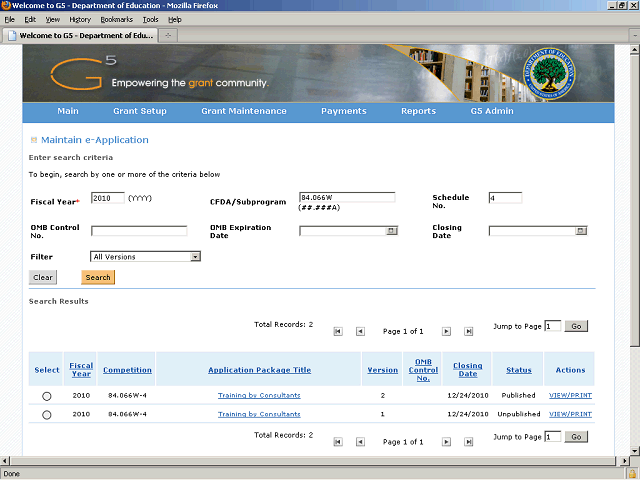Open the View menu
This screenshot has height=480, width=640.
pos(52,20)
